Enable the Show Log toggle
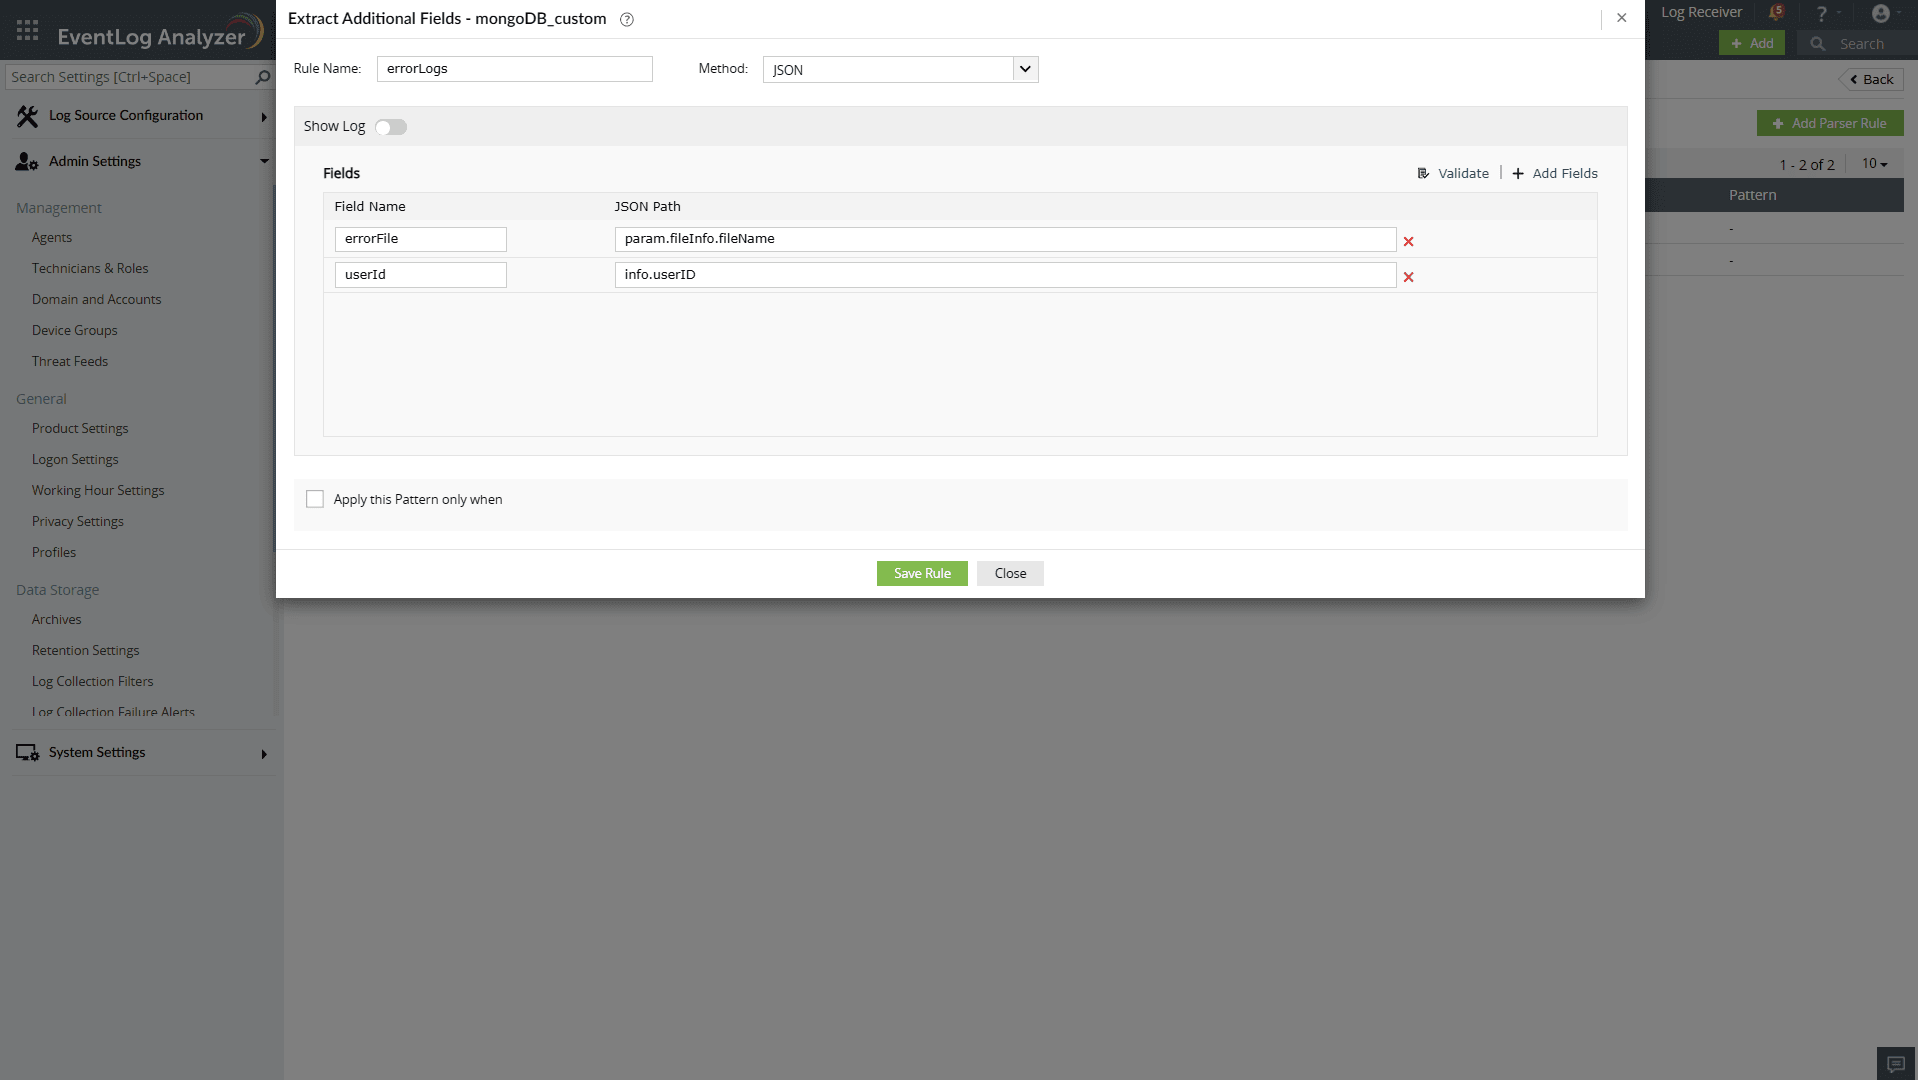 (x=390, y=127)
